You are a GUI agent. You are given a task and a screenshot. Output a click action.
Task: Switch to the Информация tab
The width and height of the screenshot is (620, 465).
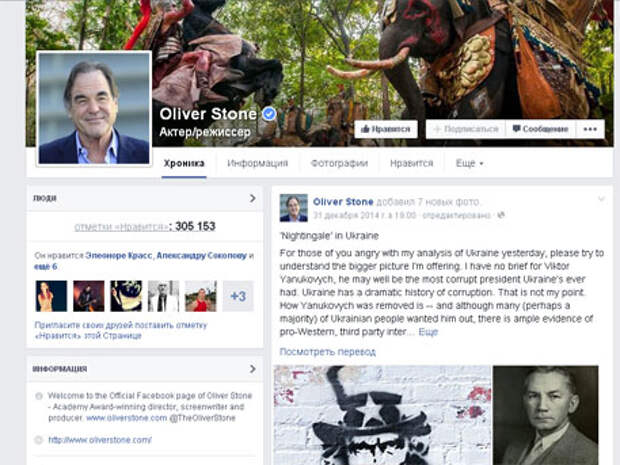[257, 163]
